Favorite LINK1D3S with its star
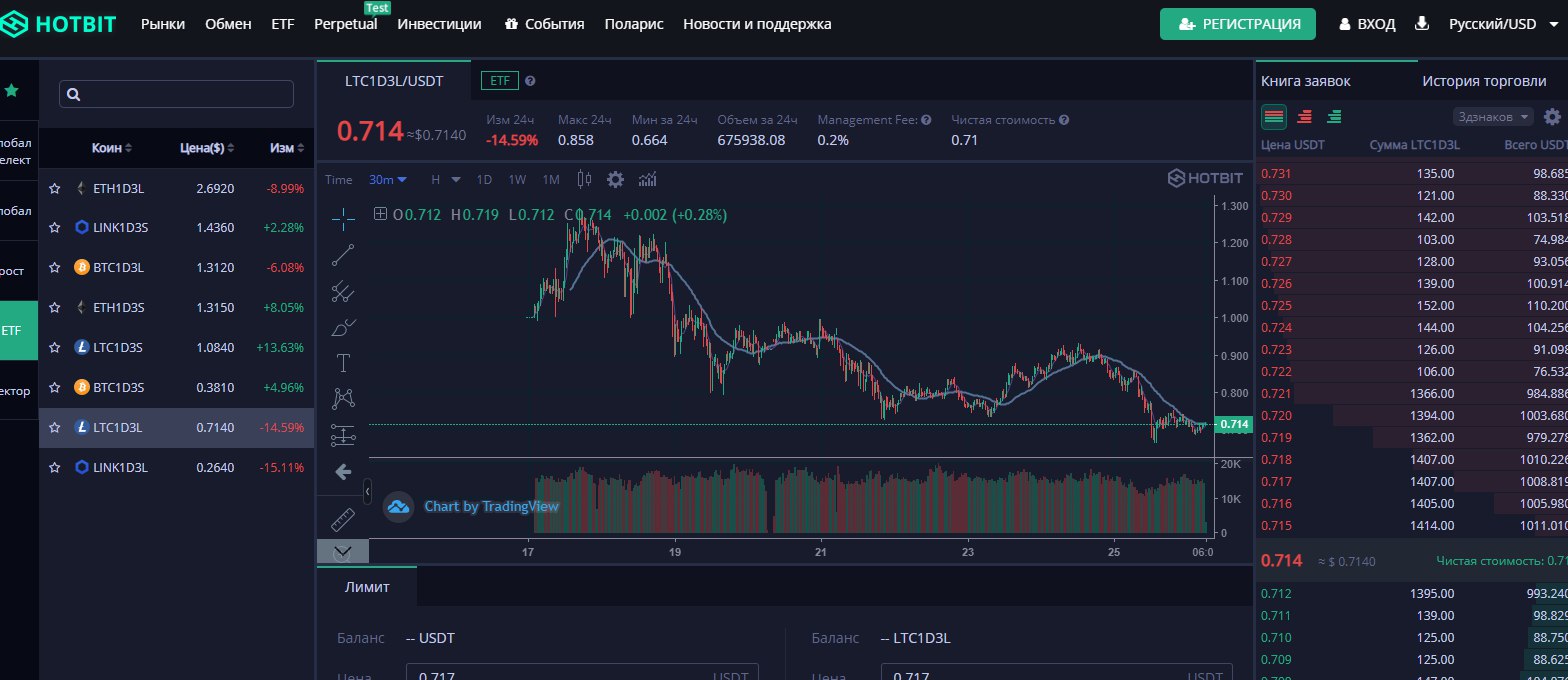 coord(55,228)
